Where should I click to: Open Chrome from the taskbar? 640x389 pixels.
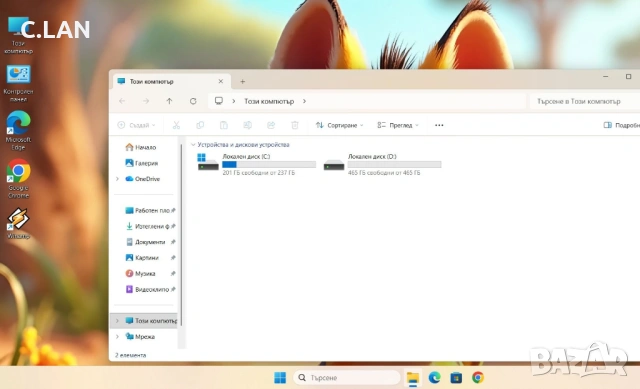click(478, 378)
